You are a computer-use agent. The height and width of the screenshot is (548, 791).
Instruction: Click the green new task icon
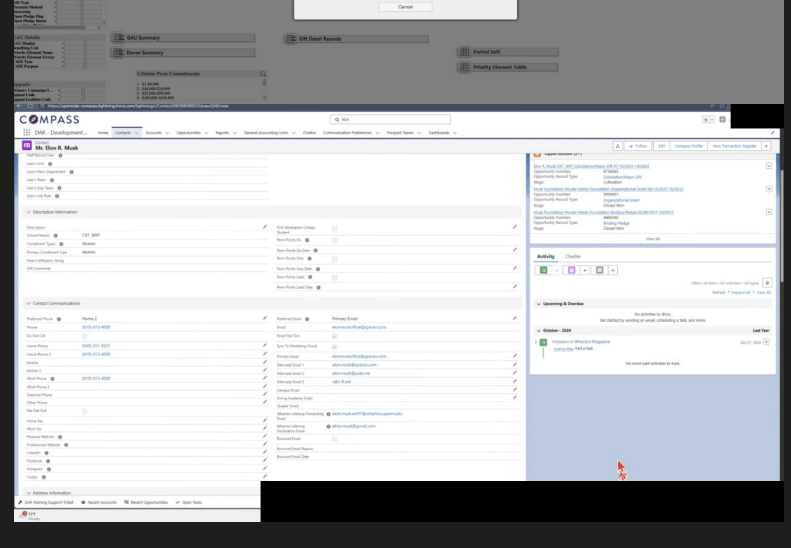(x=543, y=270)
